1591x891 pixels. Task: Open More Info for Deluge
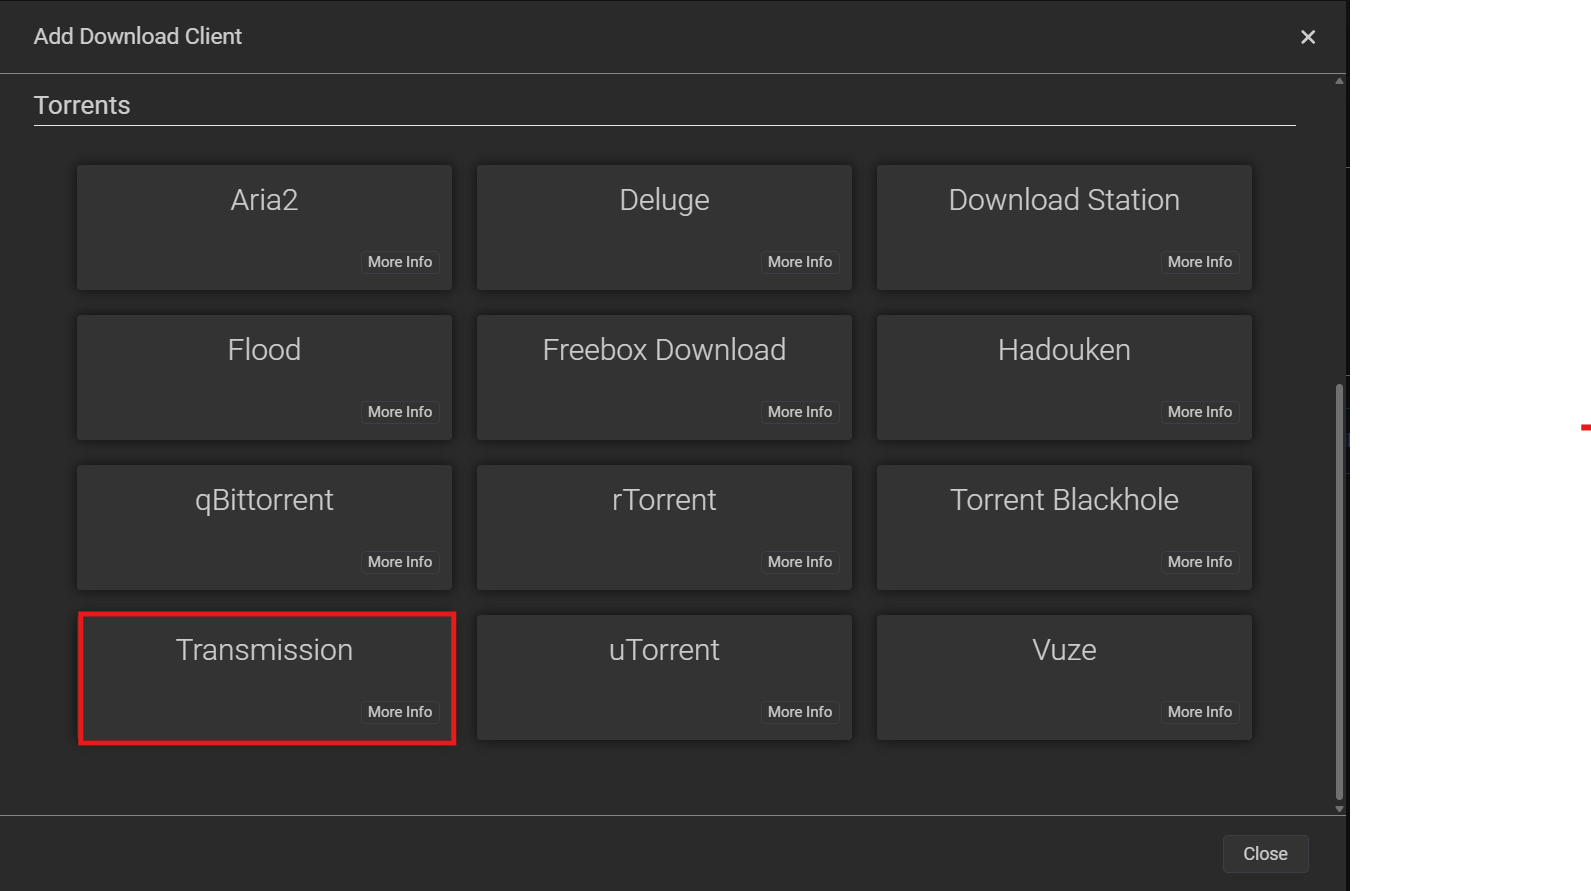pyautogui.click(x=800, y=262)
